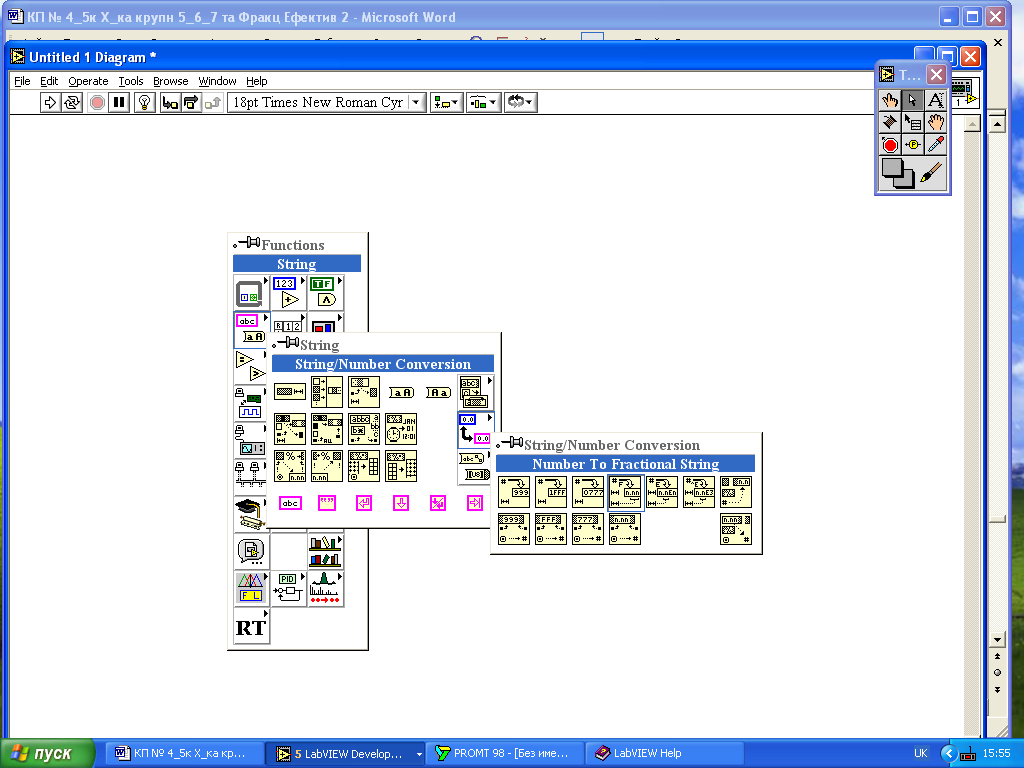Viewport: 1024px width, 768px height.
Task: Click the Step Over button
Action: [191, 103]
